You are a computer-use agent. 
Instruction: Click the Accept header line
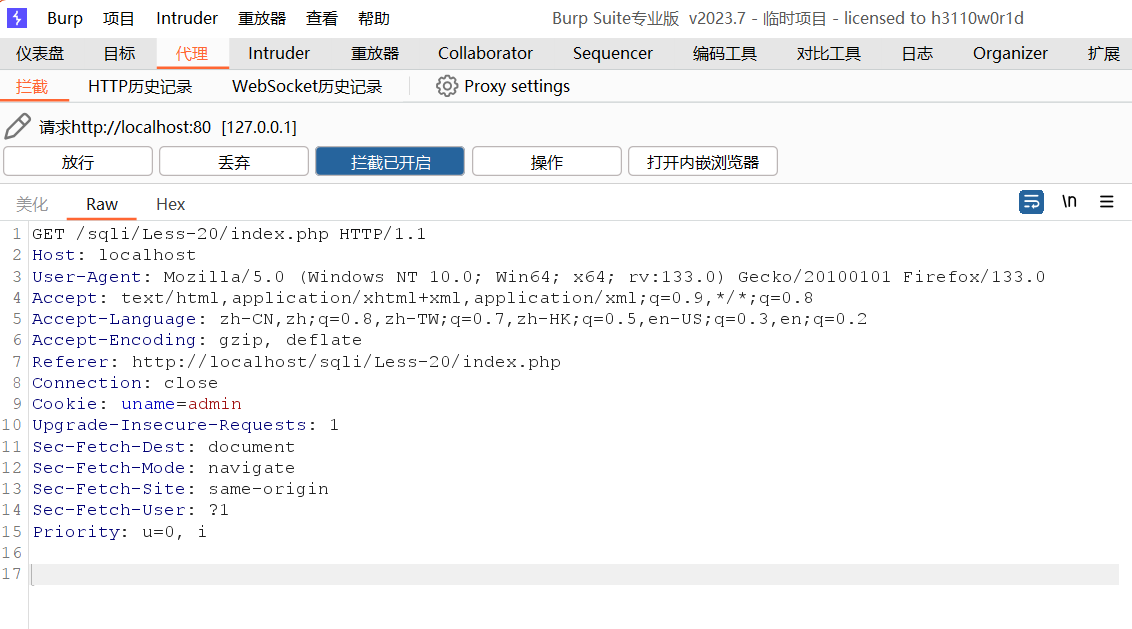(x=422, y=298)
